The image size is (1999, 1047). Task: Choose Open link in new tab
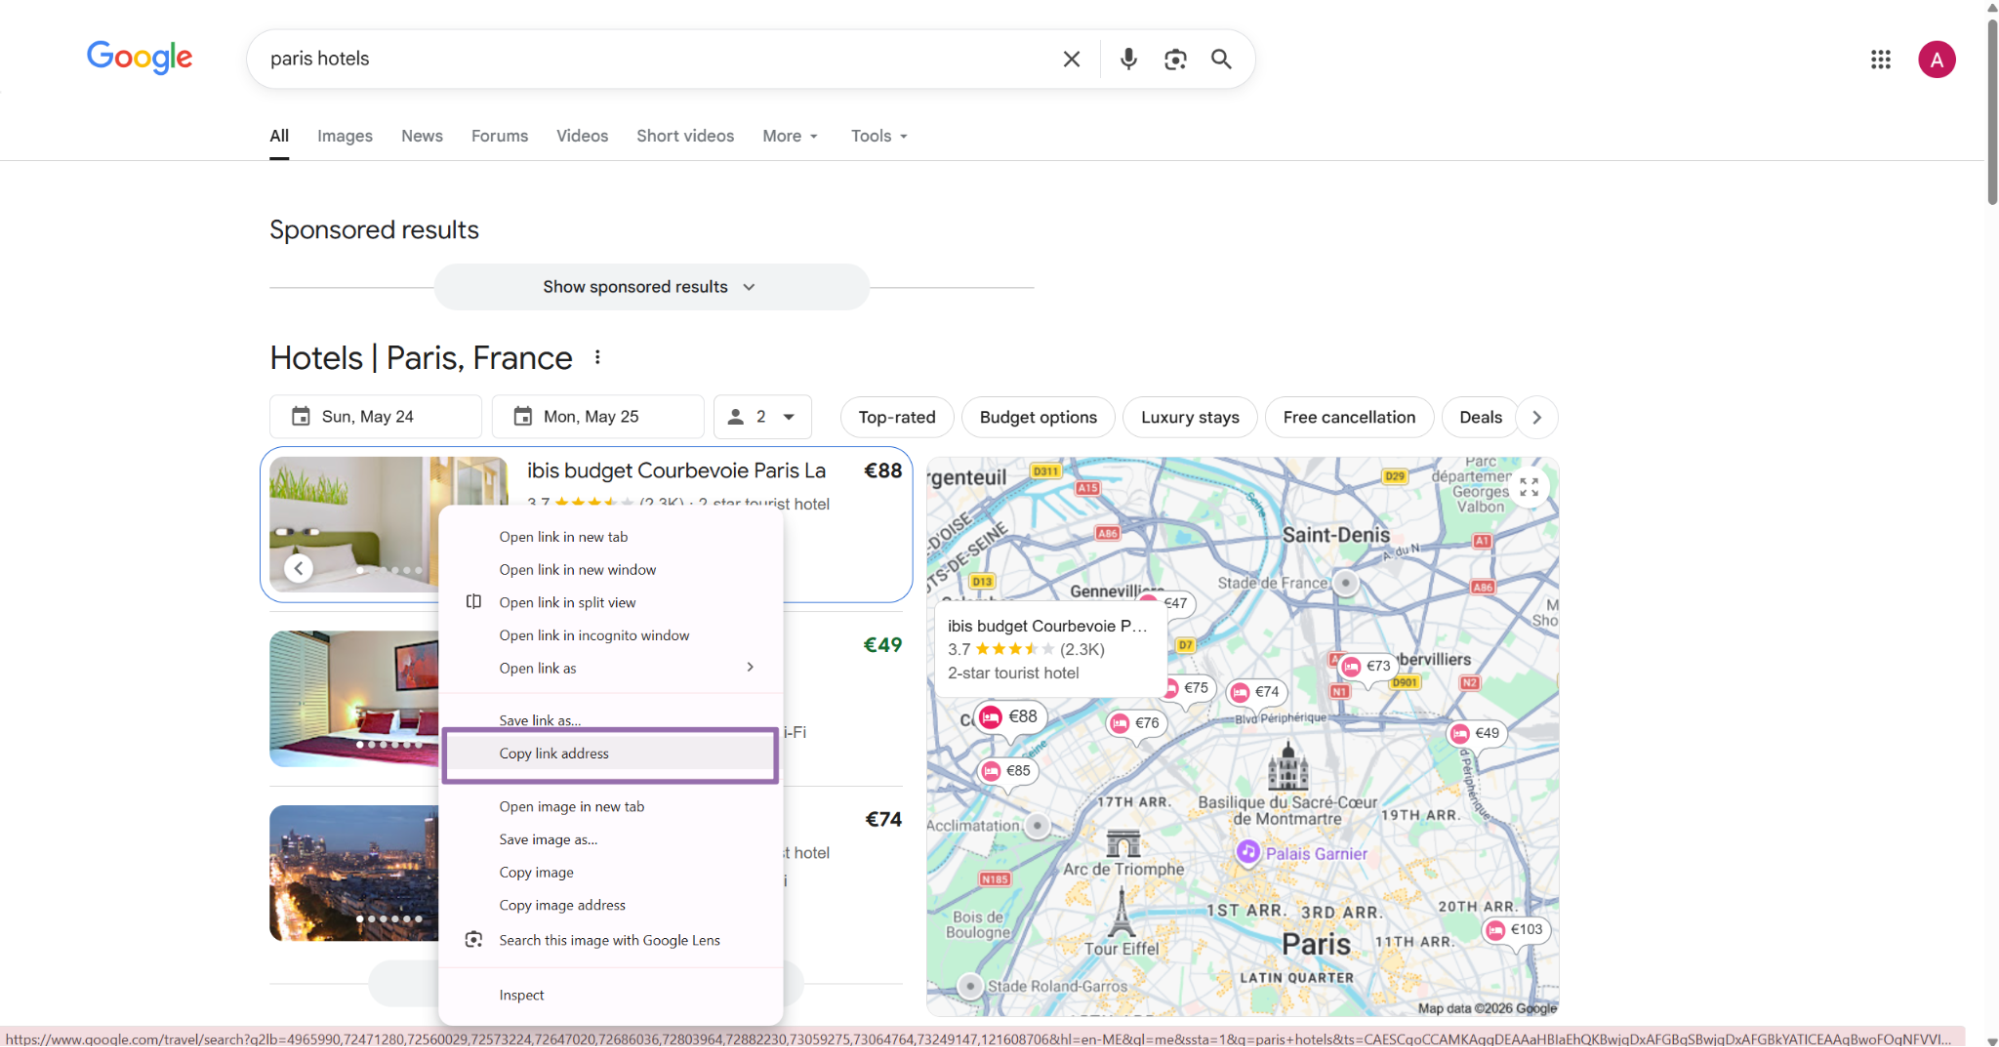pos(611,537)
